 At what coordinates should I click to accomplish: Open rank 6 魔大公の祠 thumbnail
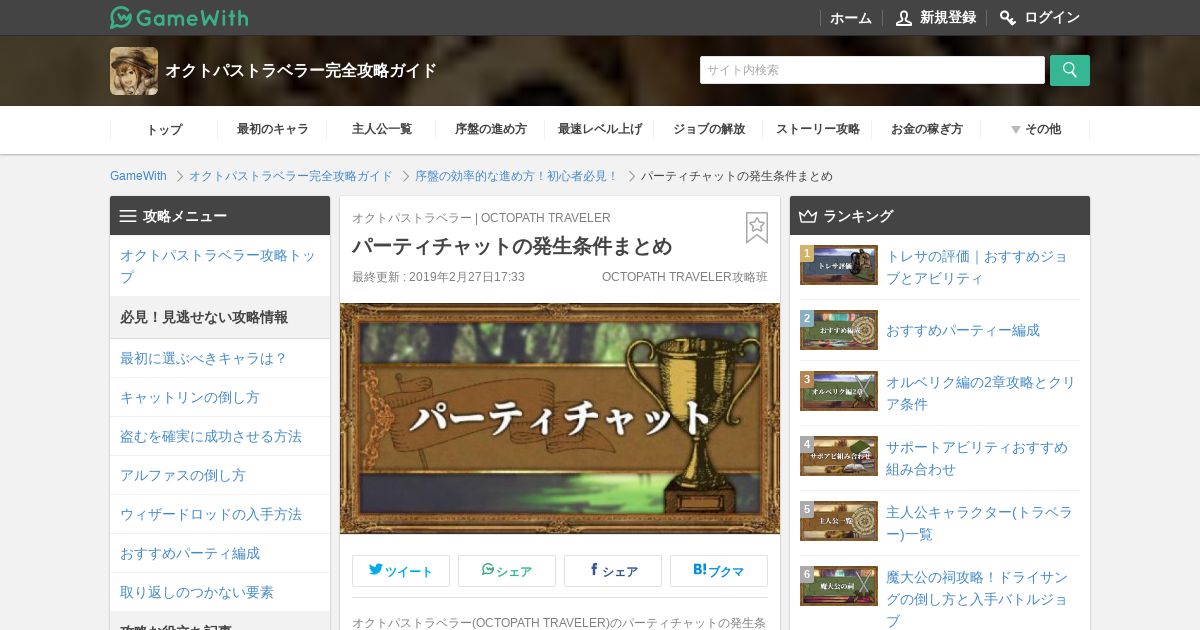(x=839, y=586)
